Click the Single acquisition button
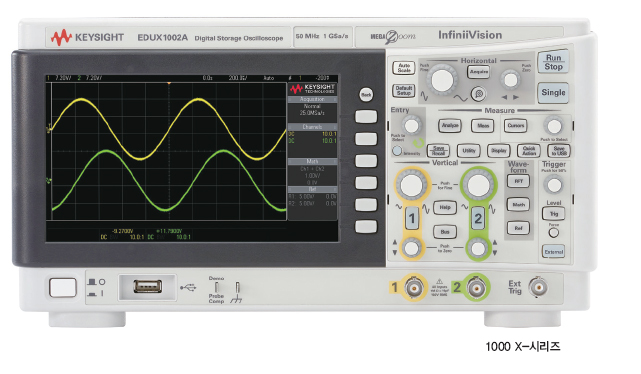This screenshot has height=374, width=641. click(x=553, y=93)
